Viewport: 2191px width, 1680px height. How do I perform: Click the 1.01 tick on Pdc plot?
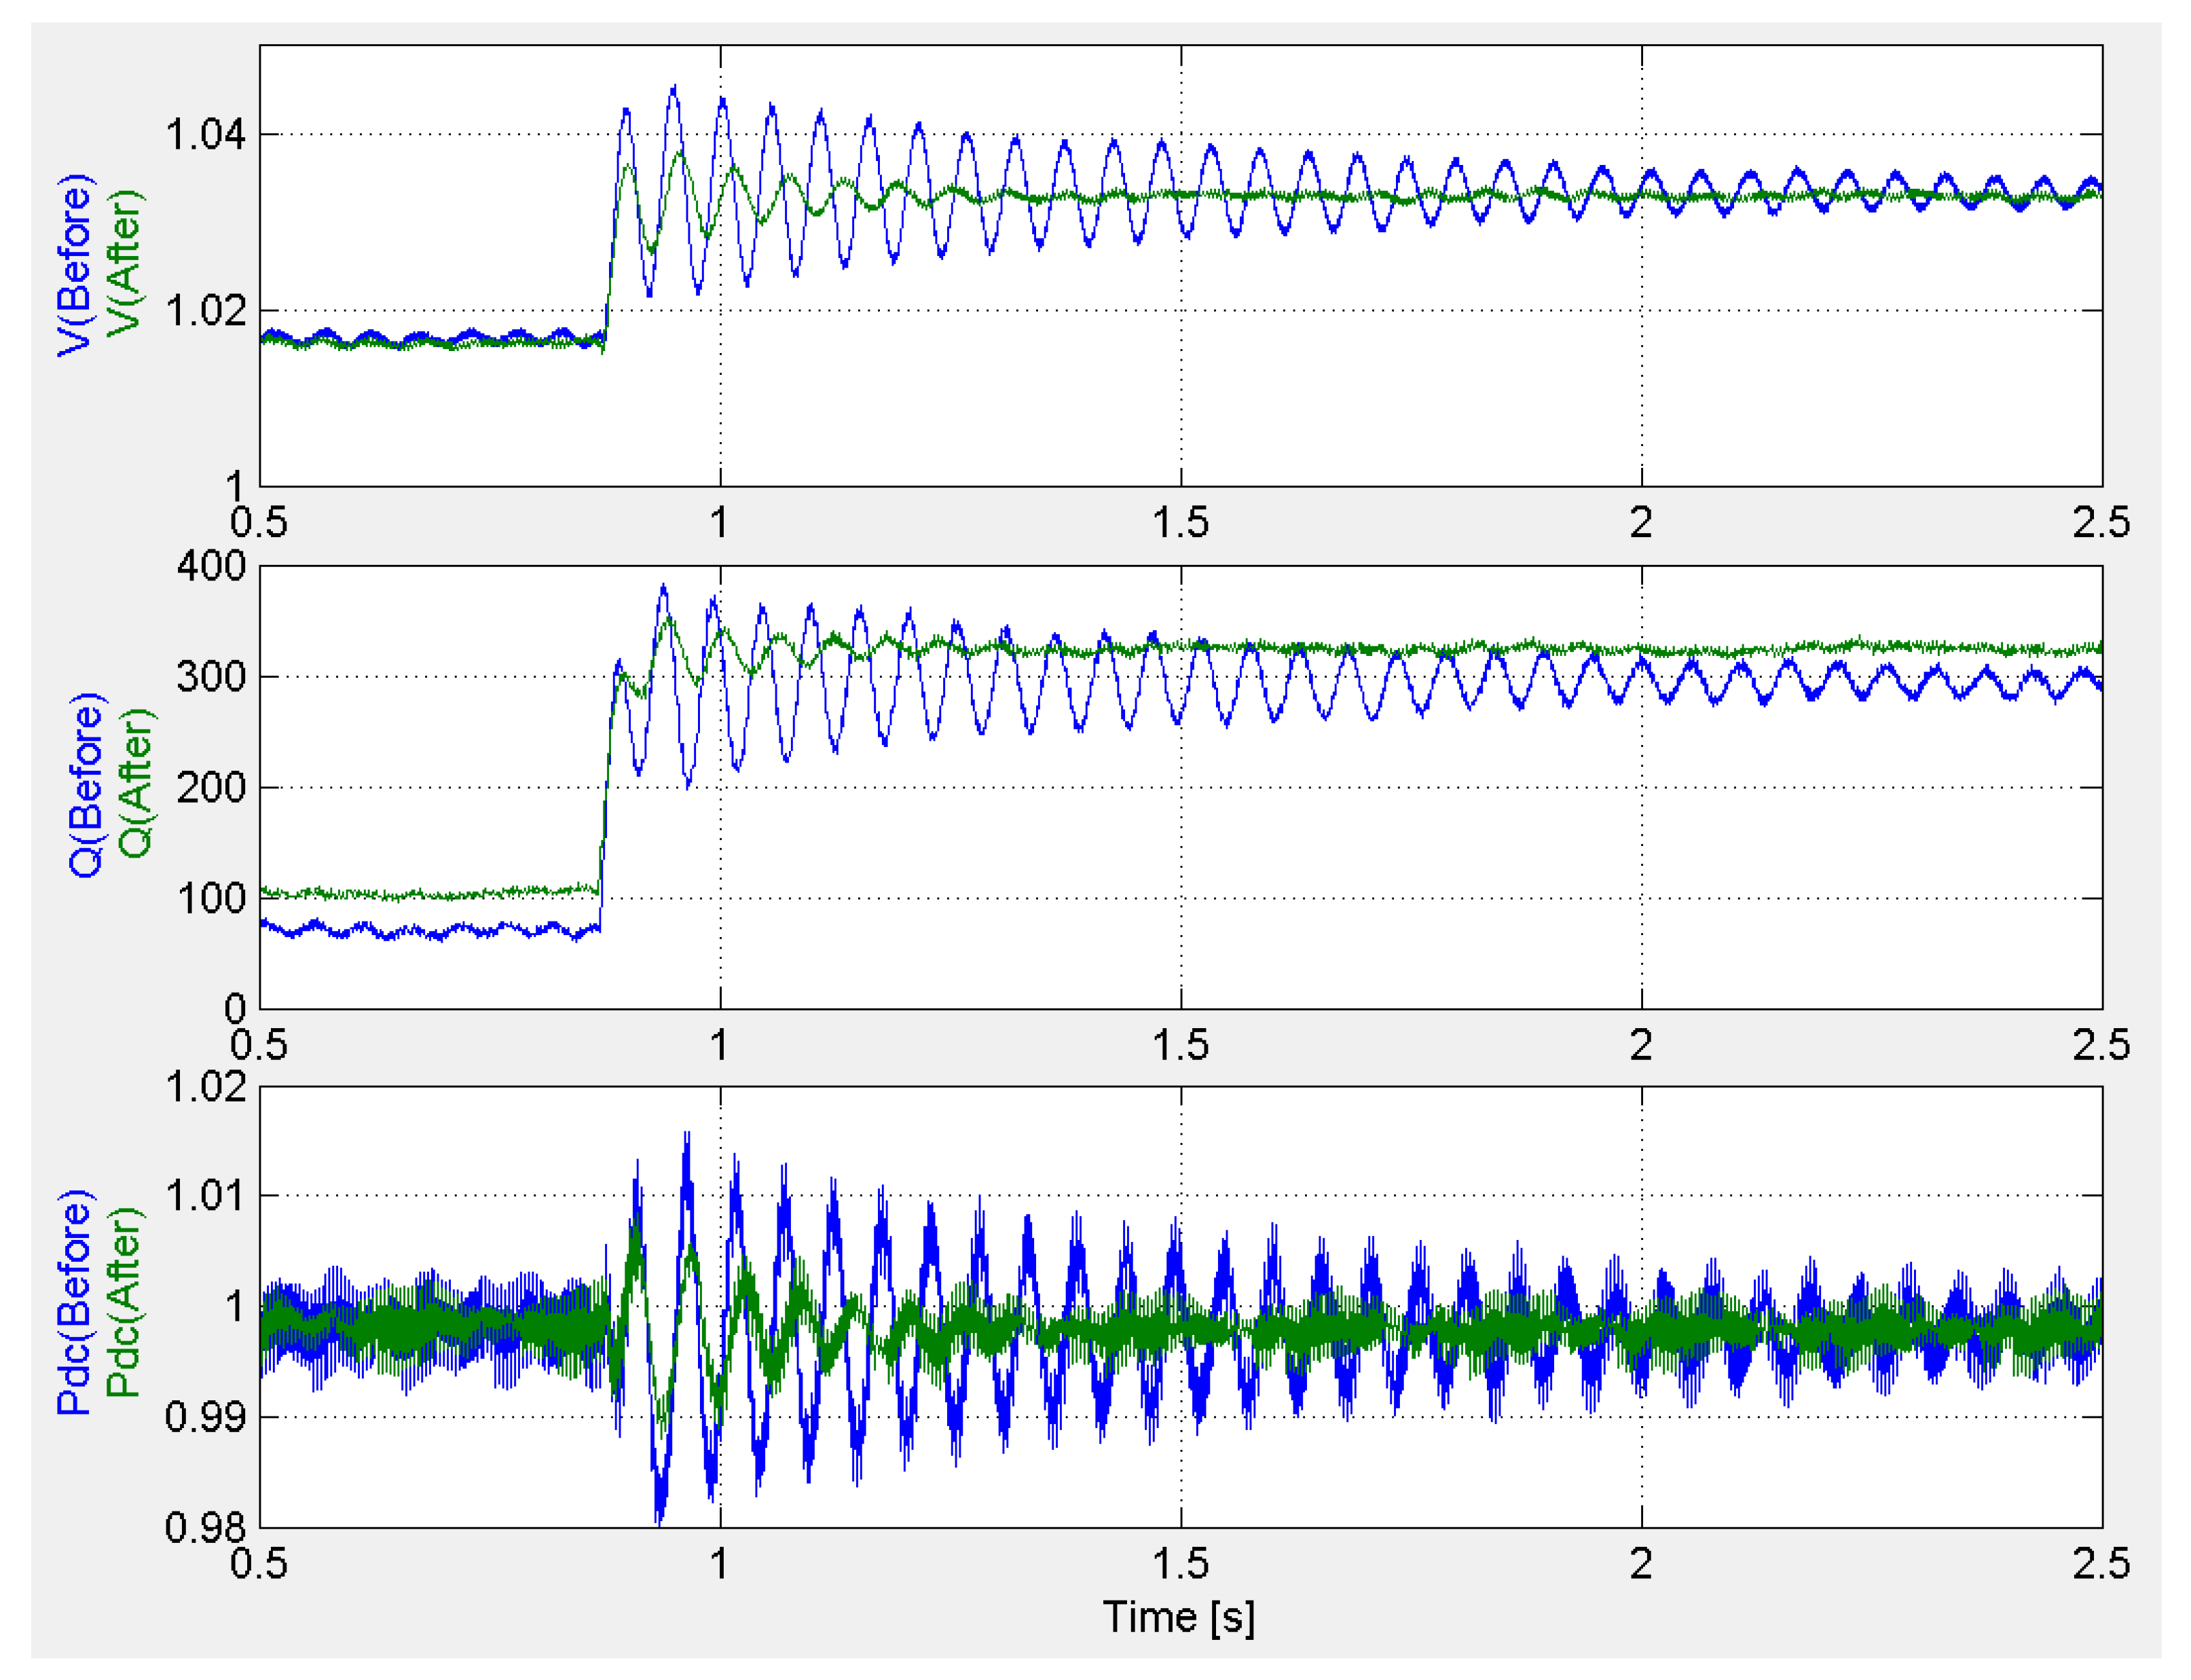[205, 1195]
